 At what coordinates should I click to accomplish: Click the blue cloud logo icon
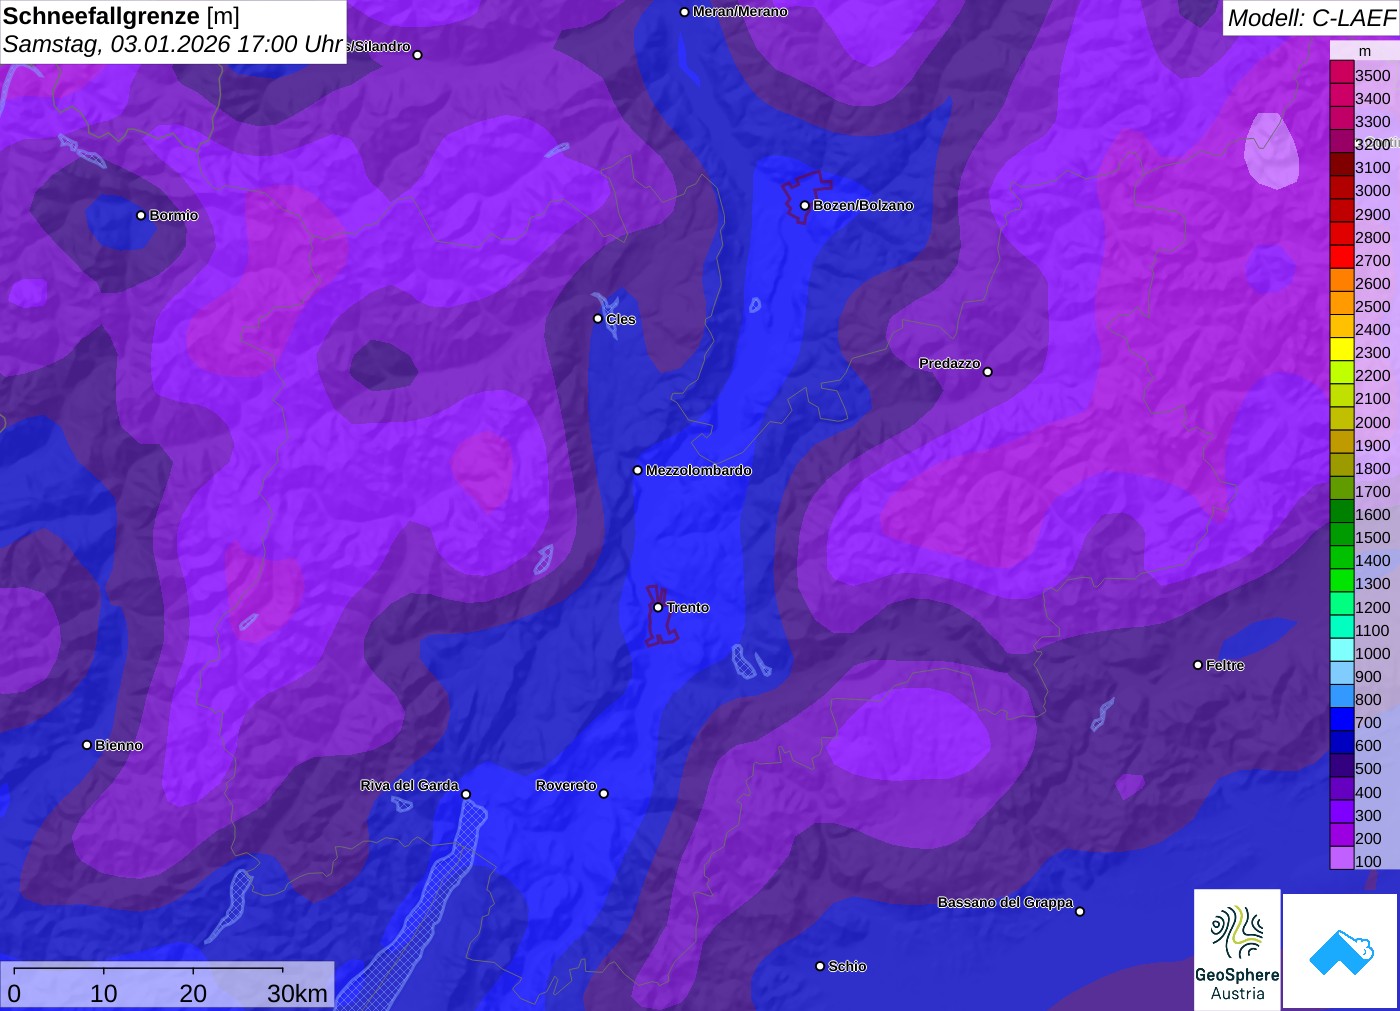click(x=1341, y=952)
